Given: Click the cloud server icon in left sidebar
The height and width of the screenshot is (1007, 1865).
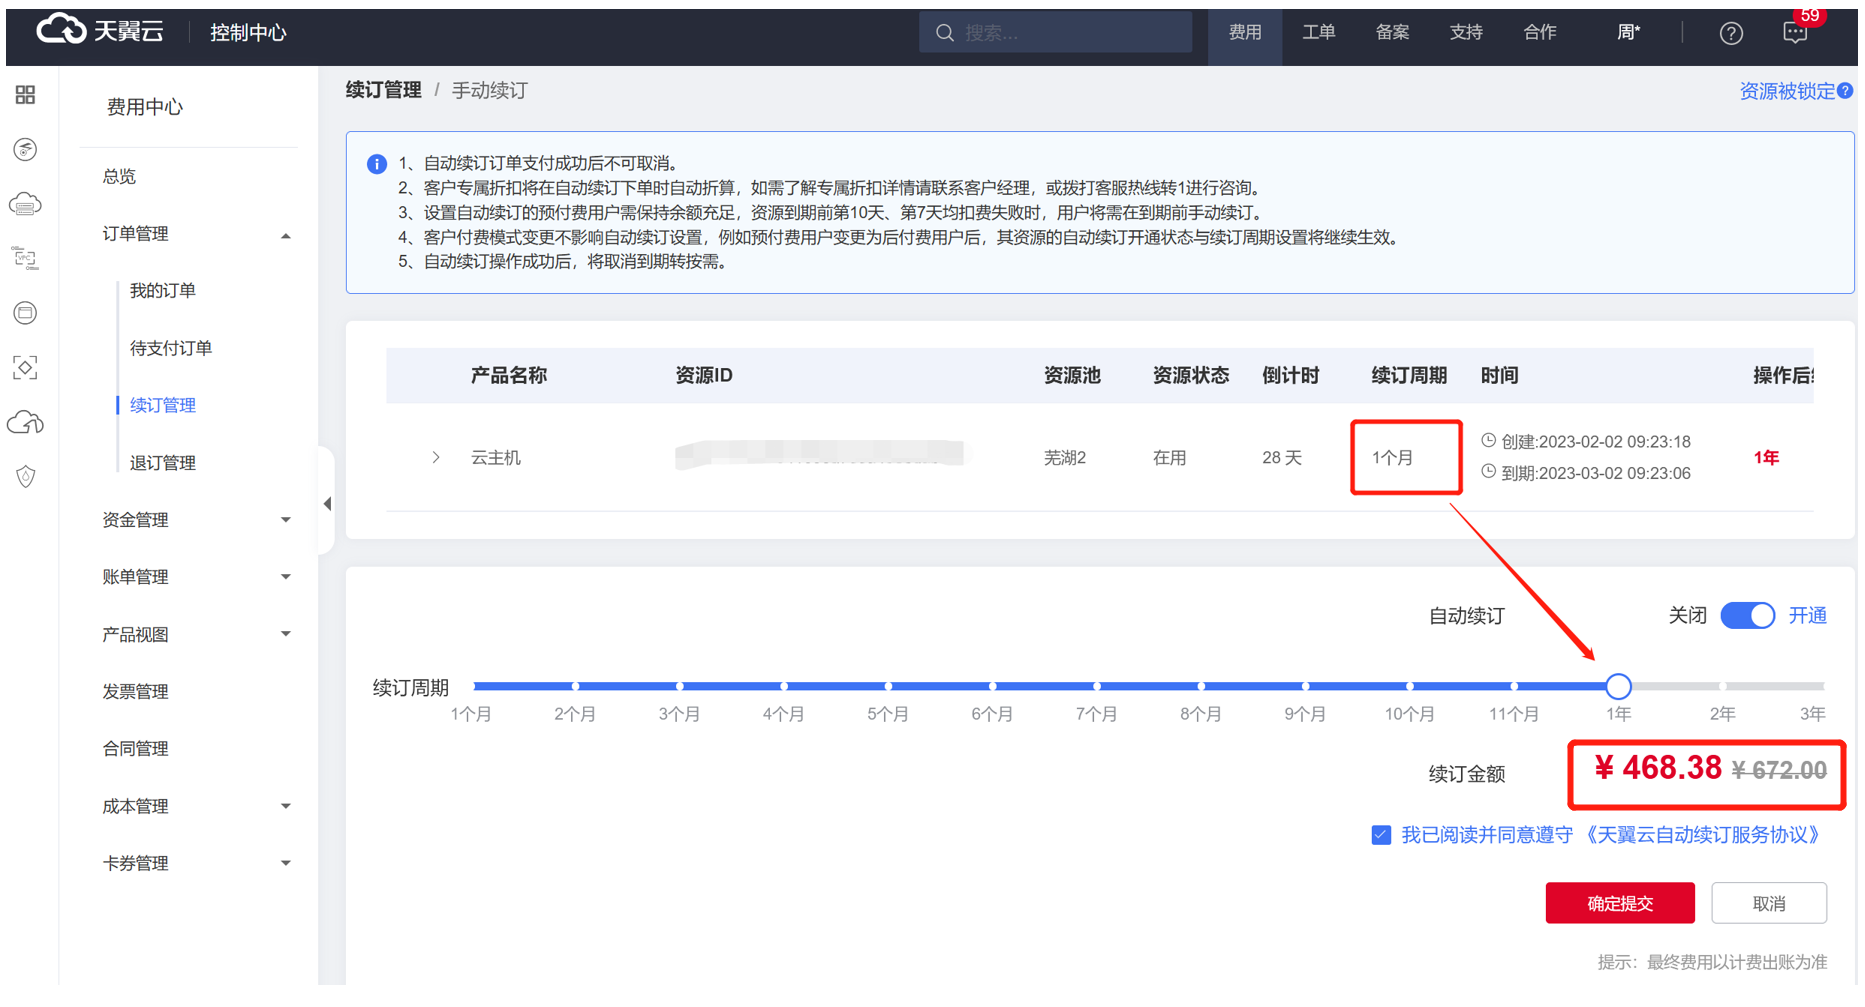Looking at the screenshot, I should coord(26,204).
